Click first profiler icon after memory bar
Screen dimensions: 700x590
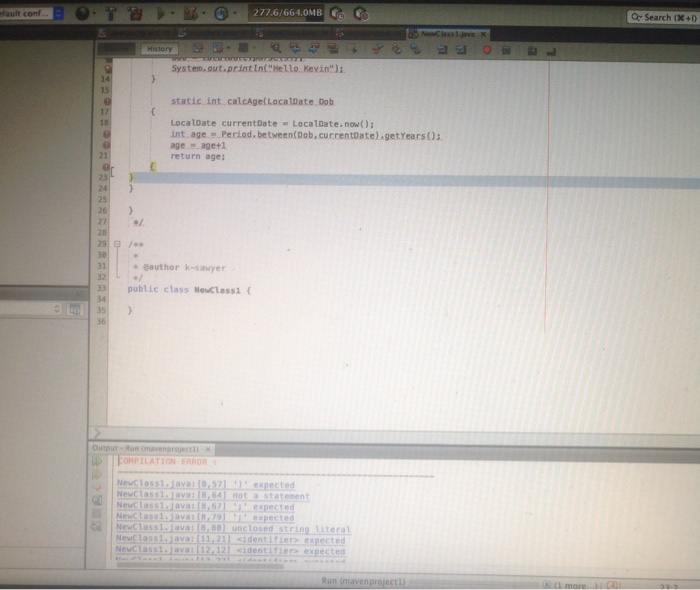(338, 14)
